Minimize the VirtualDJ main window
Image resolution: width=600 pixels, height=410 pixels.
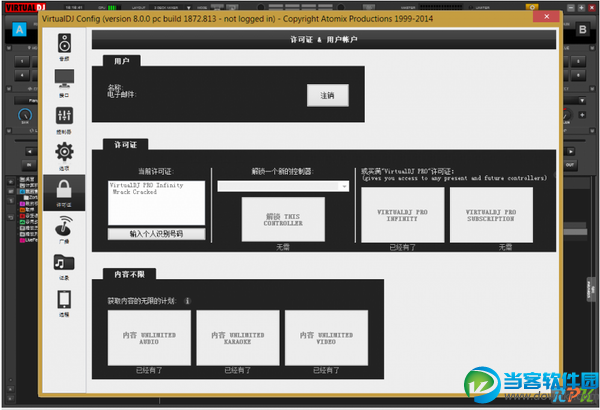[571, 8]
